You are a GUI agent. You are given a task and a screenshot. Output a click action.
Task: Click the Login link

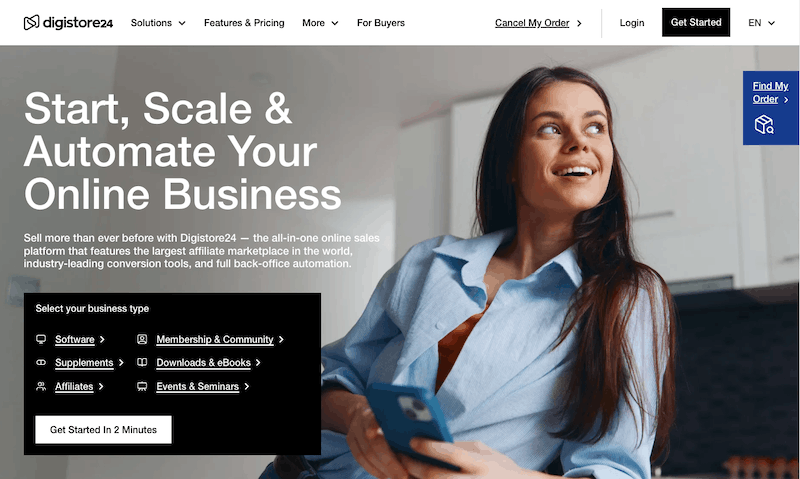click(632, 23)
